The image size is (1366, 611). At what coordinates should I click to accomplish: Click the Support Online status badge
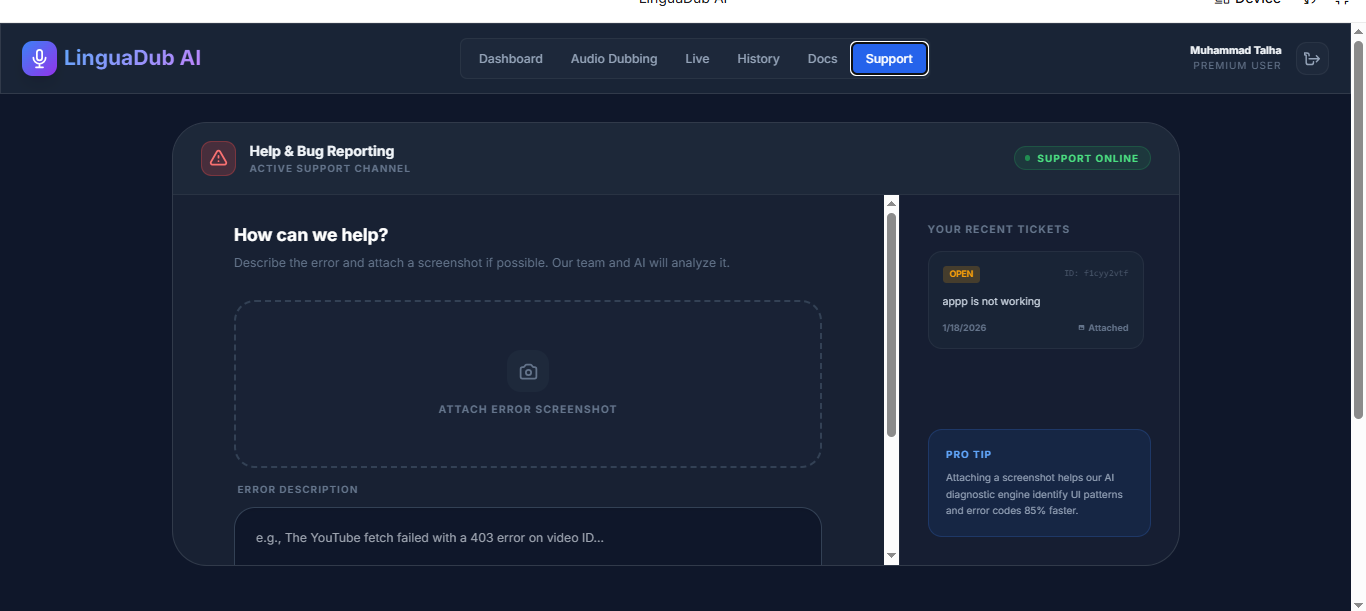[x=1082, y=158]
